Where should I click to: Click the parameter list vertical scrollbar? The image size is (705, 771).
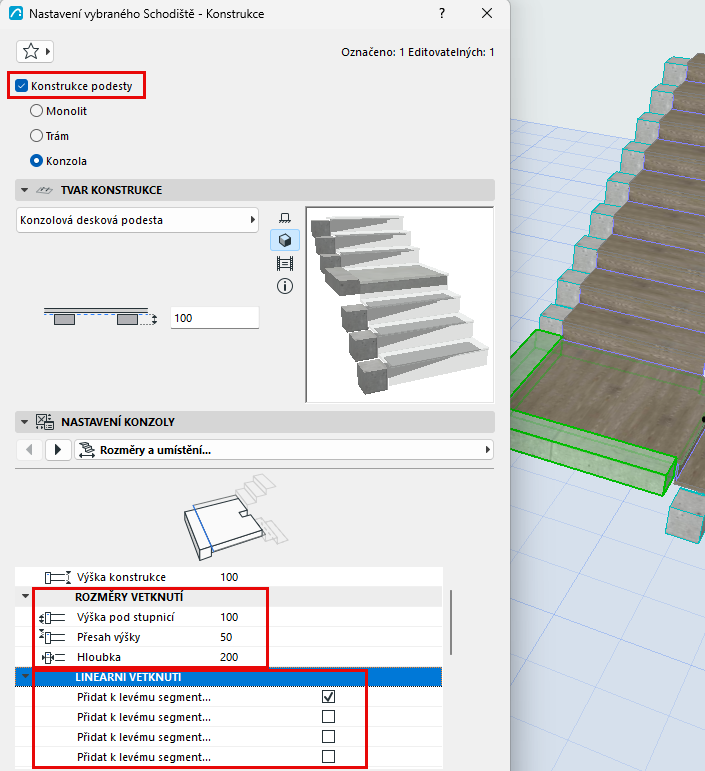(x=451, y=623)
